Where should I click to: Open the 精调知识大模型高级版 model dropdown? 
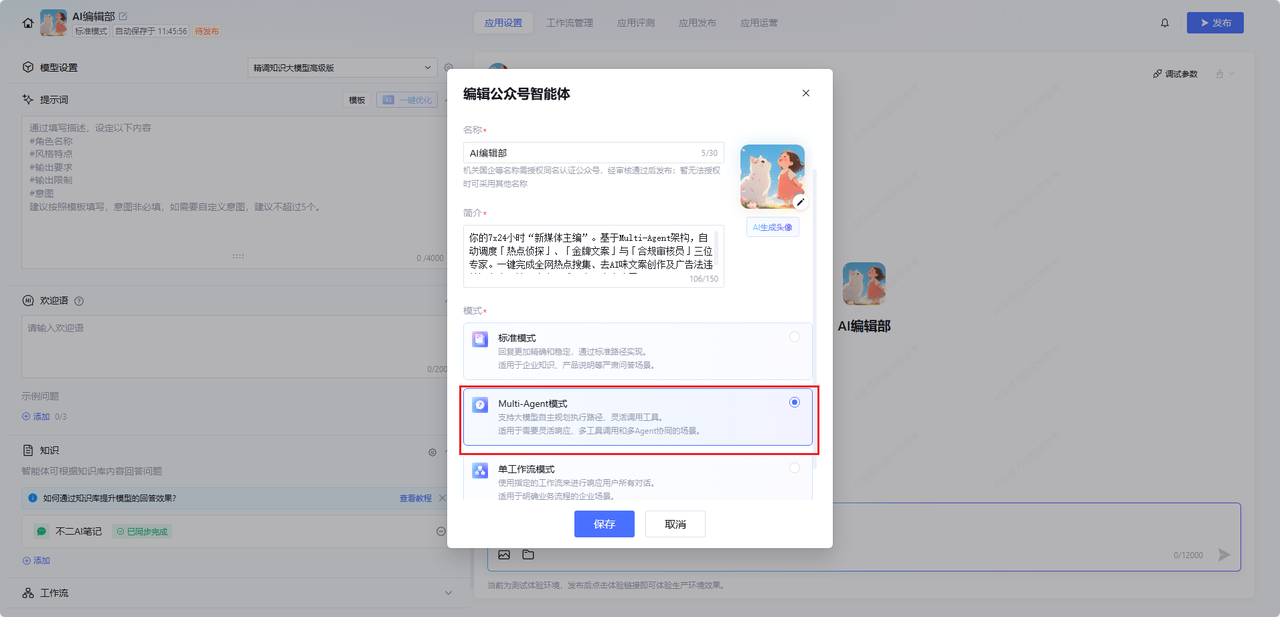[x=342, y=67]
